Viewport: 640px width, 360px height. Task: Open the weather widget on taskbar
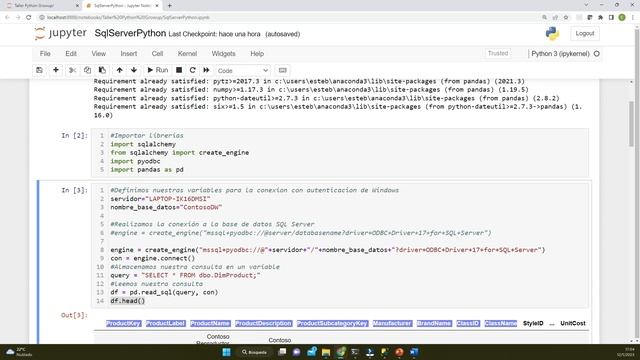click(18, 352)
